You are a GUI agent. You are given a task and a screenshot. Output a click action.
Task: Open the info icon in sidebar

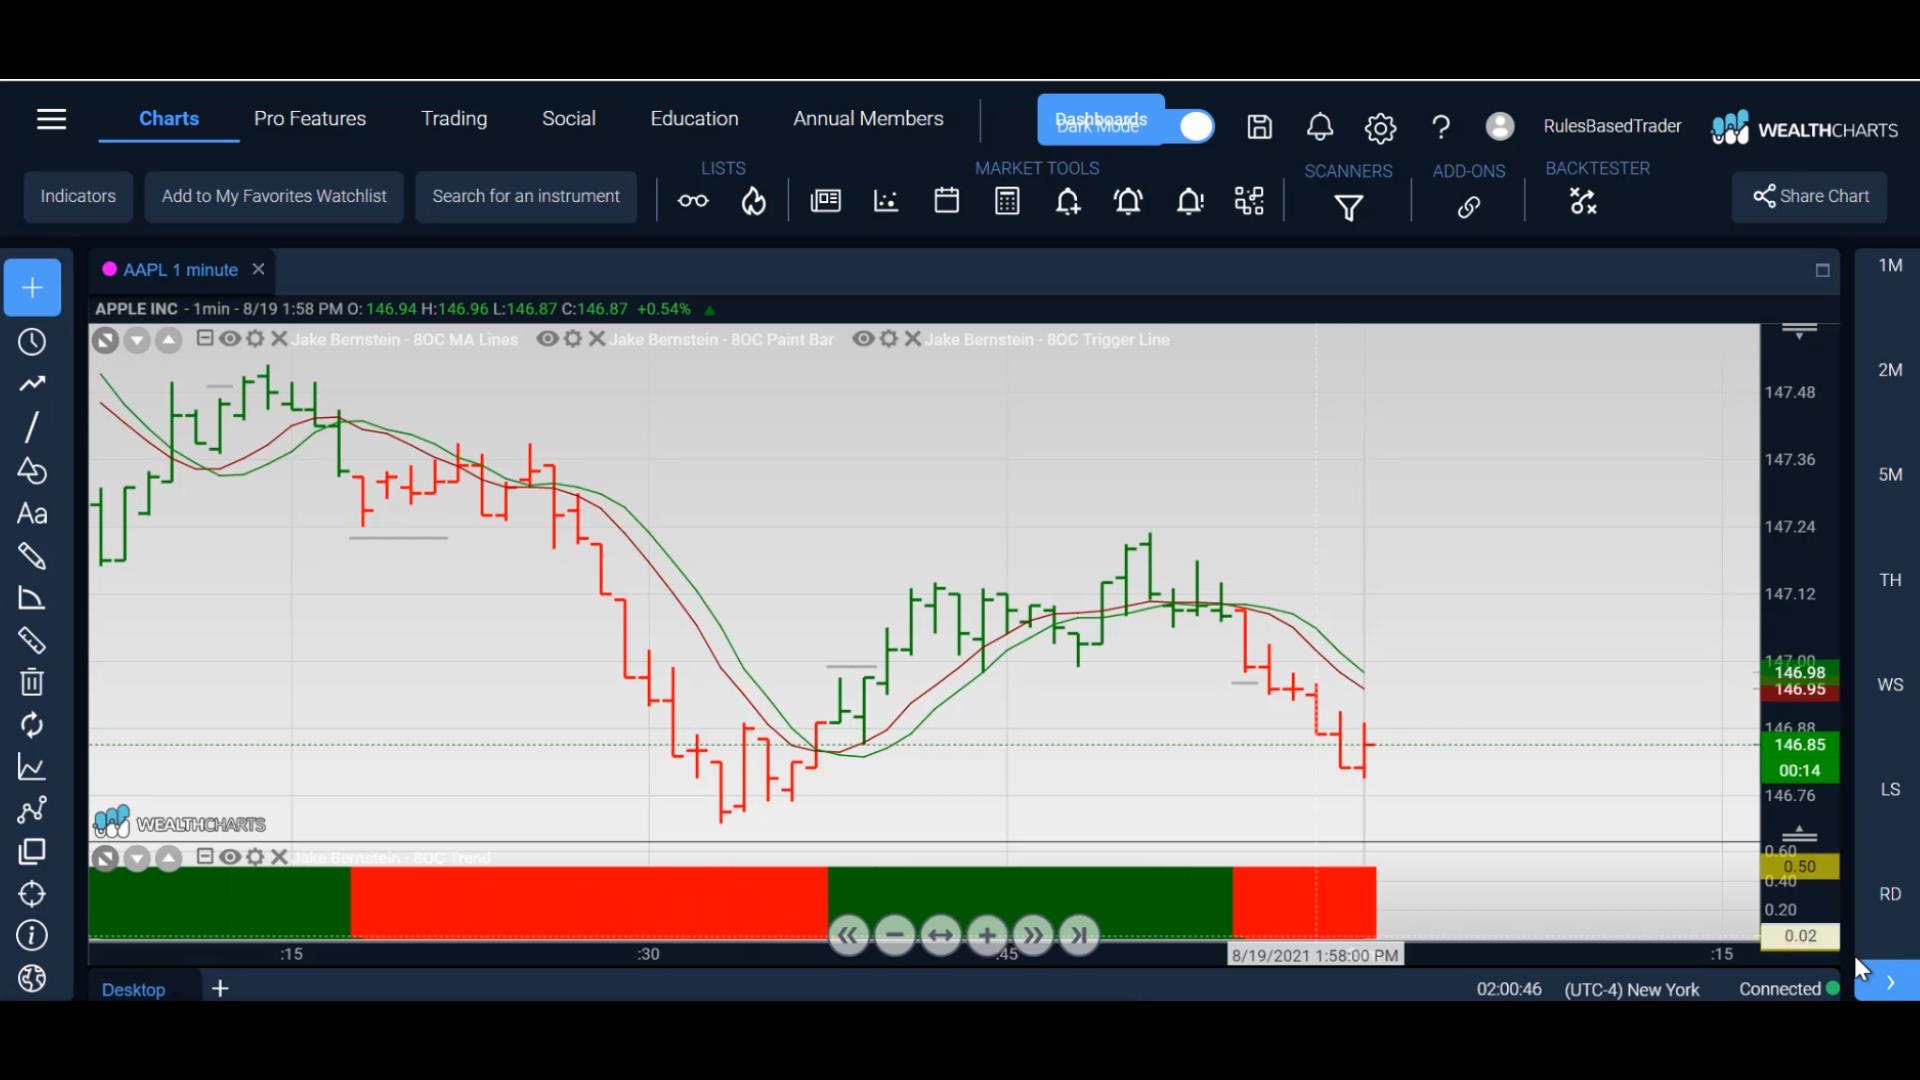(32, 936)
